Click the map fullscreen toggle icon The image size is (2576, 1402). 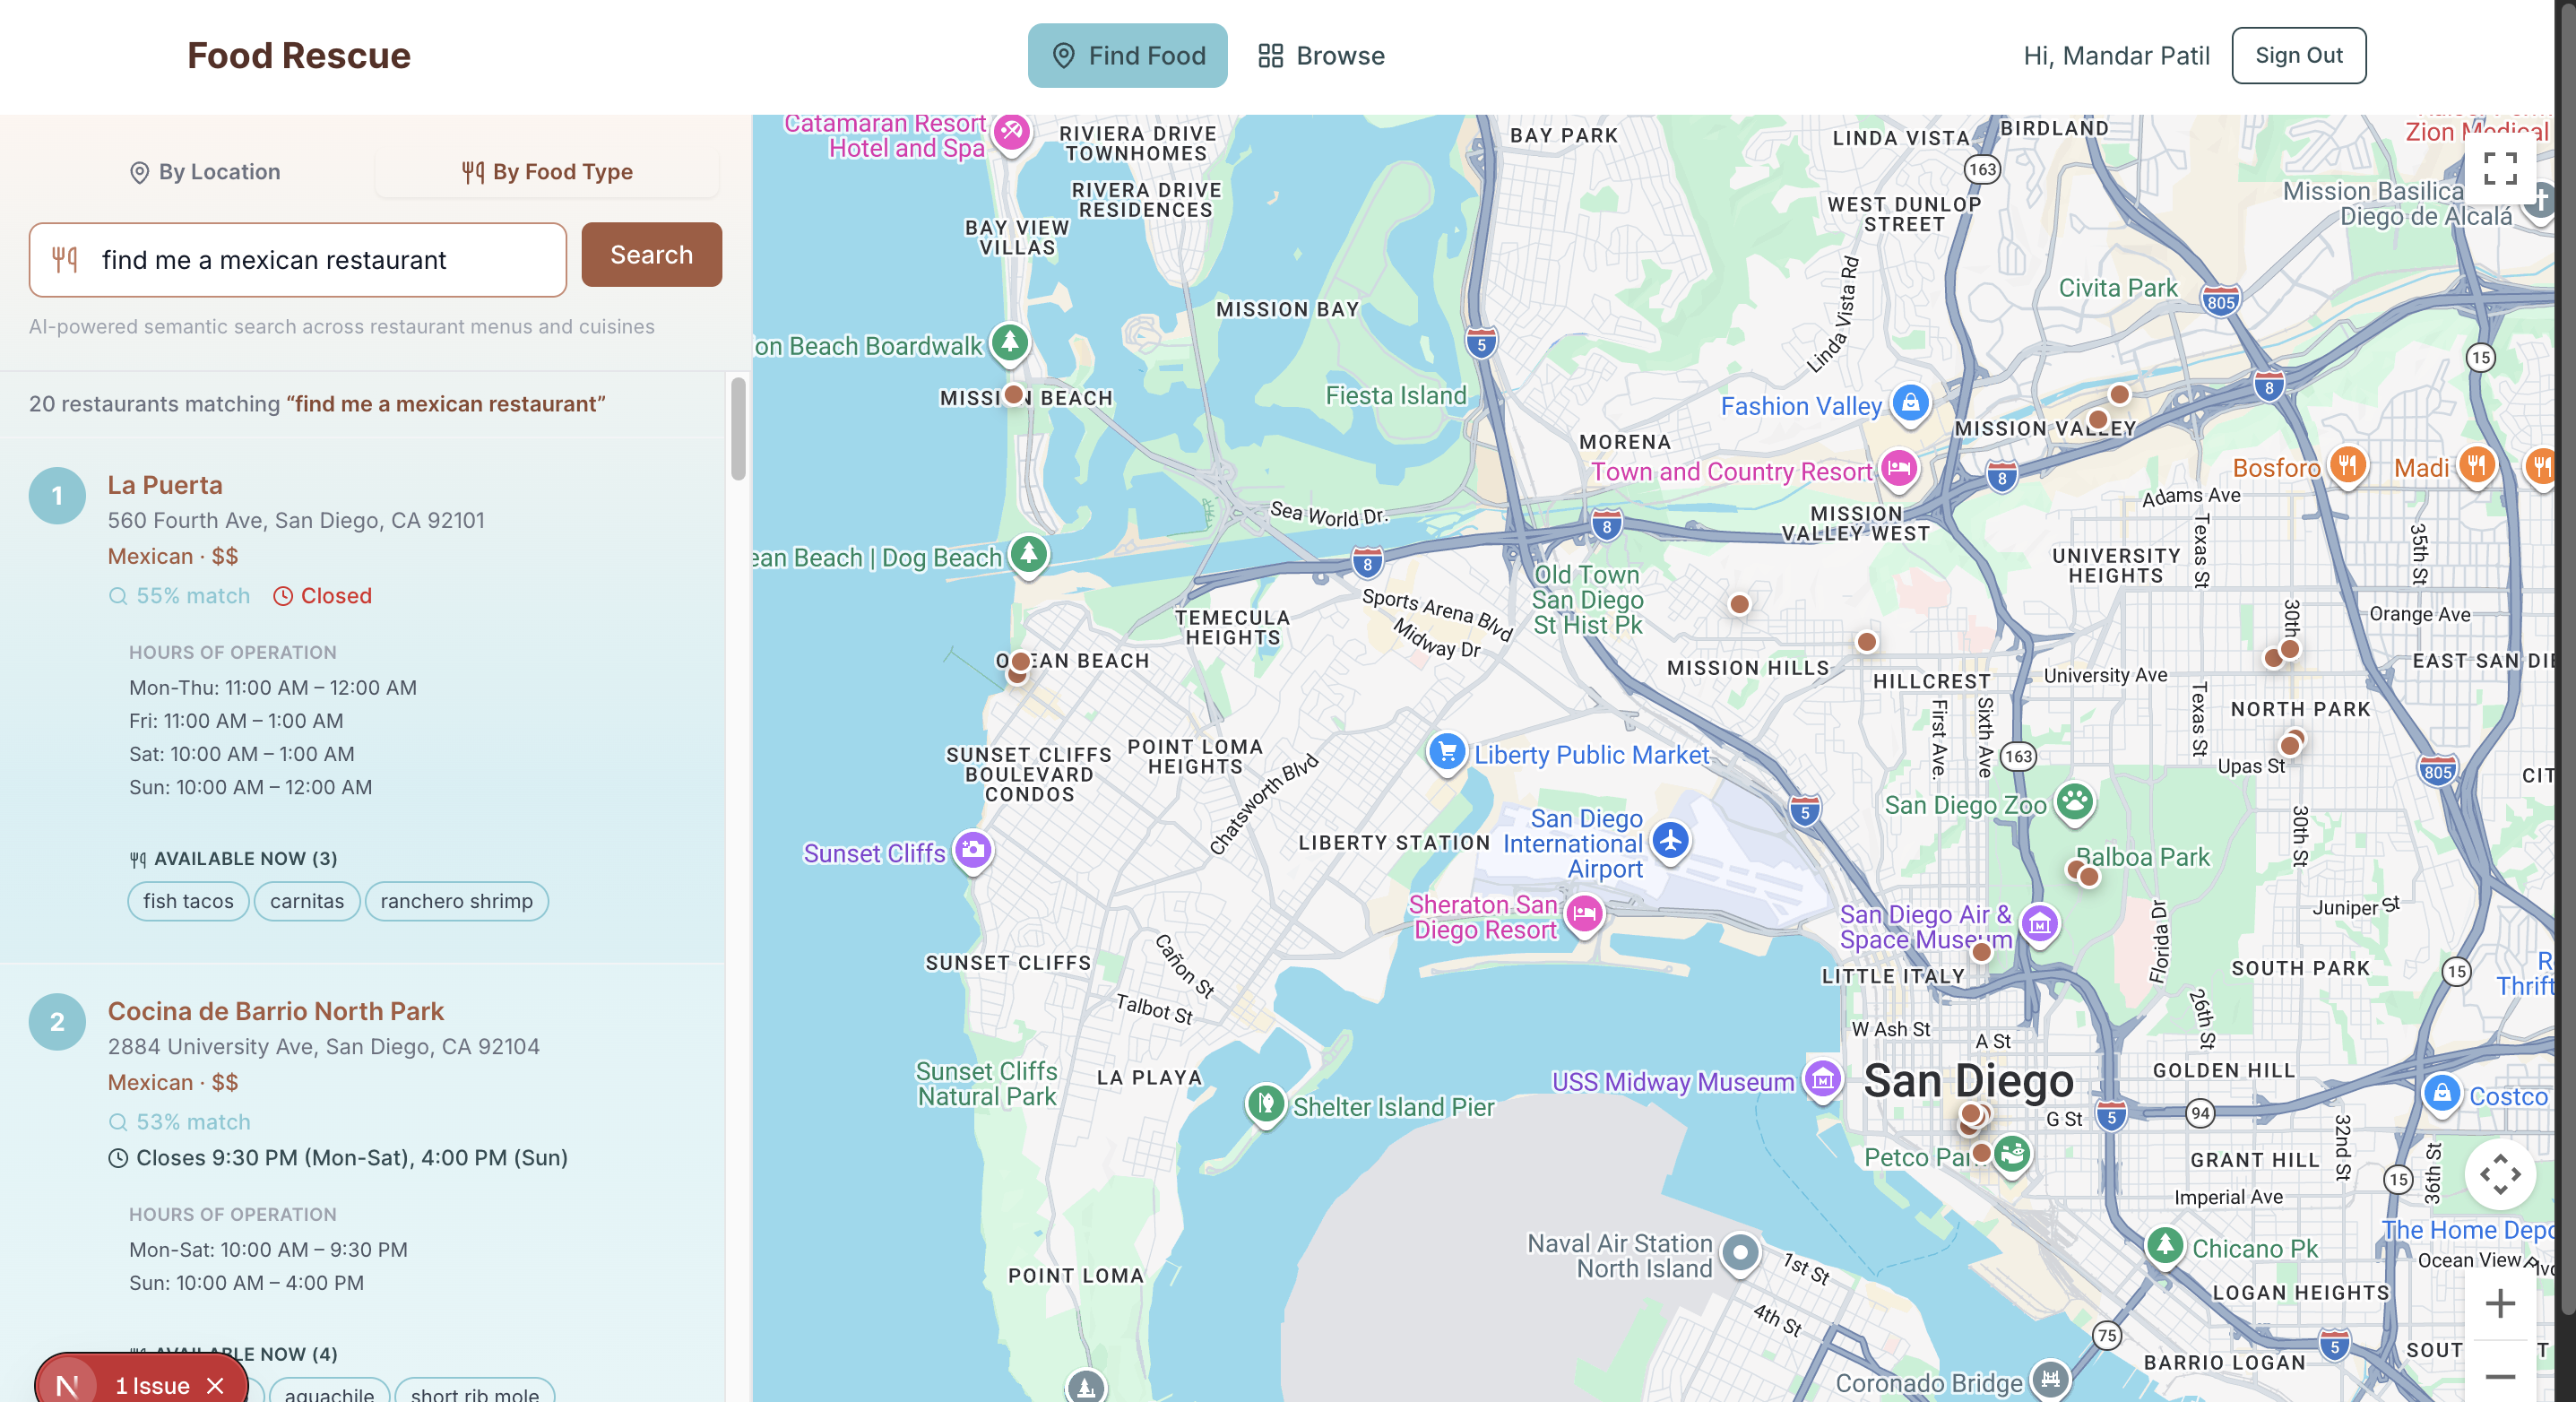[2499, 169]
